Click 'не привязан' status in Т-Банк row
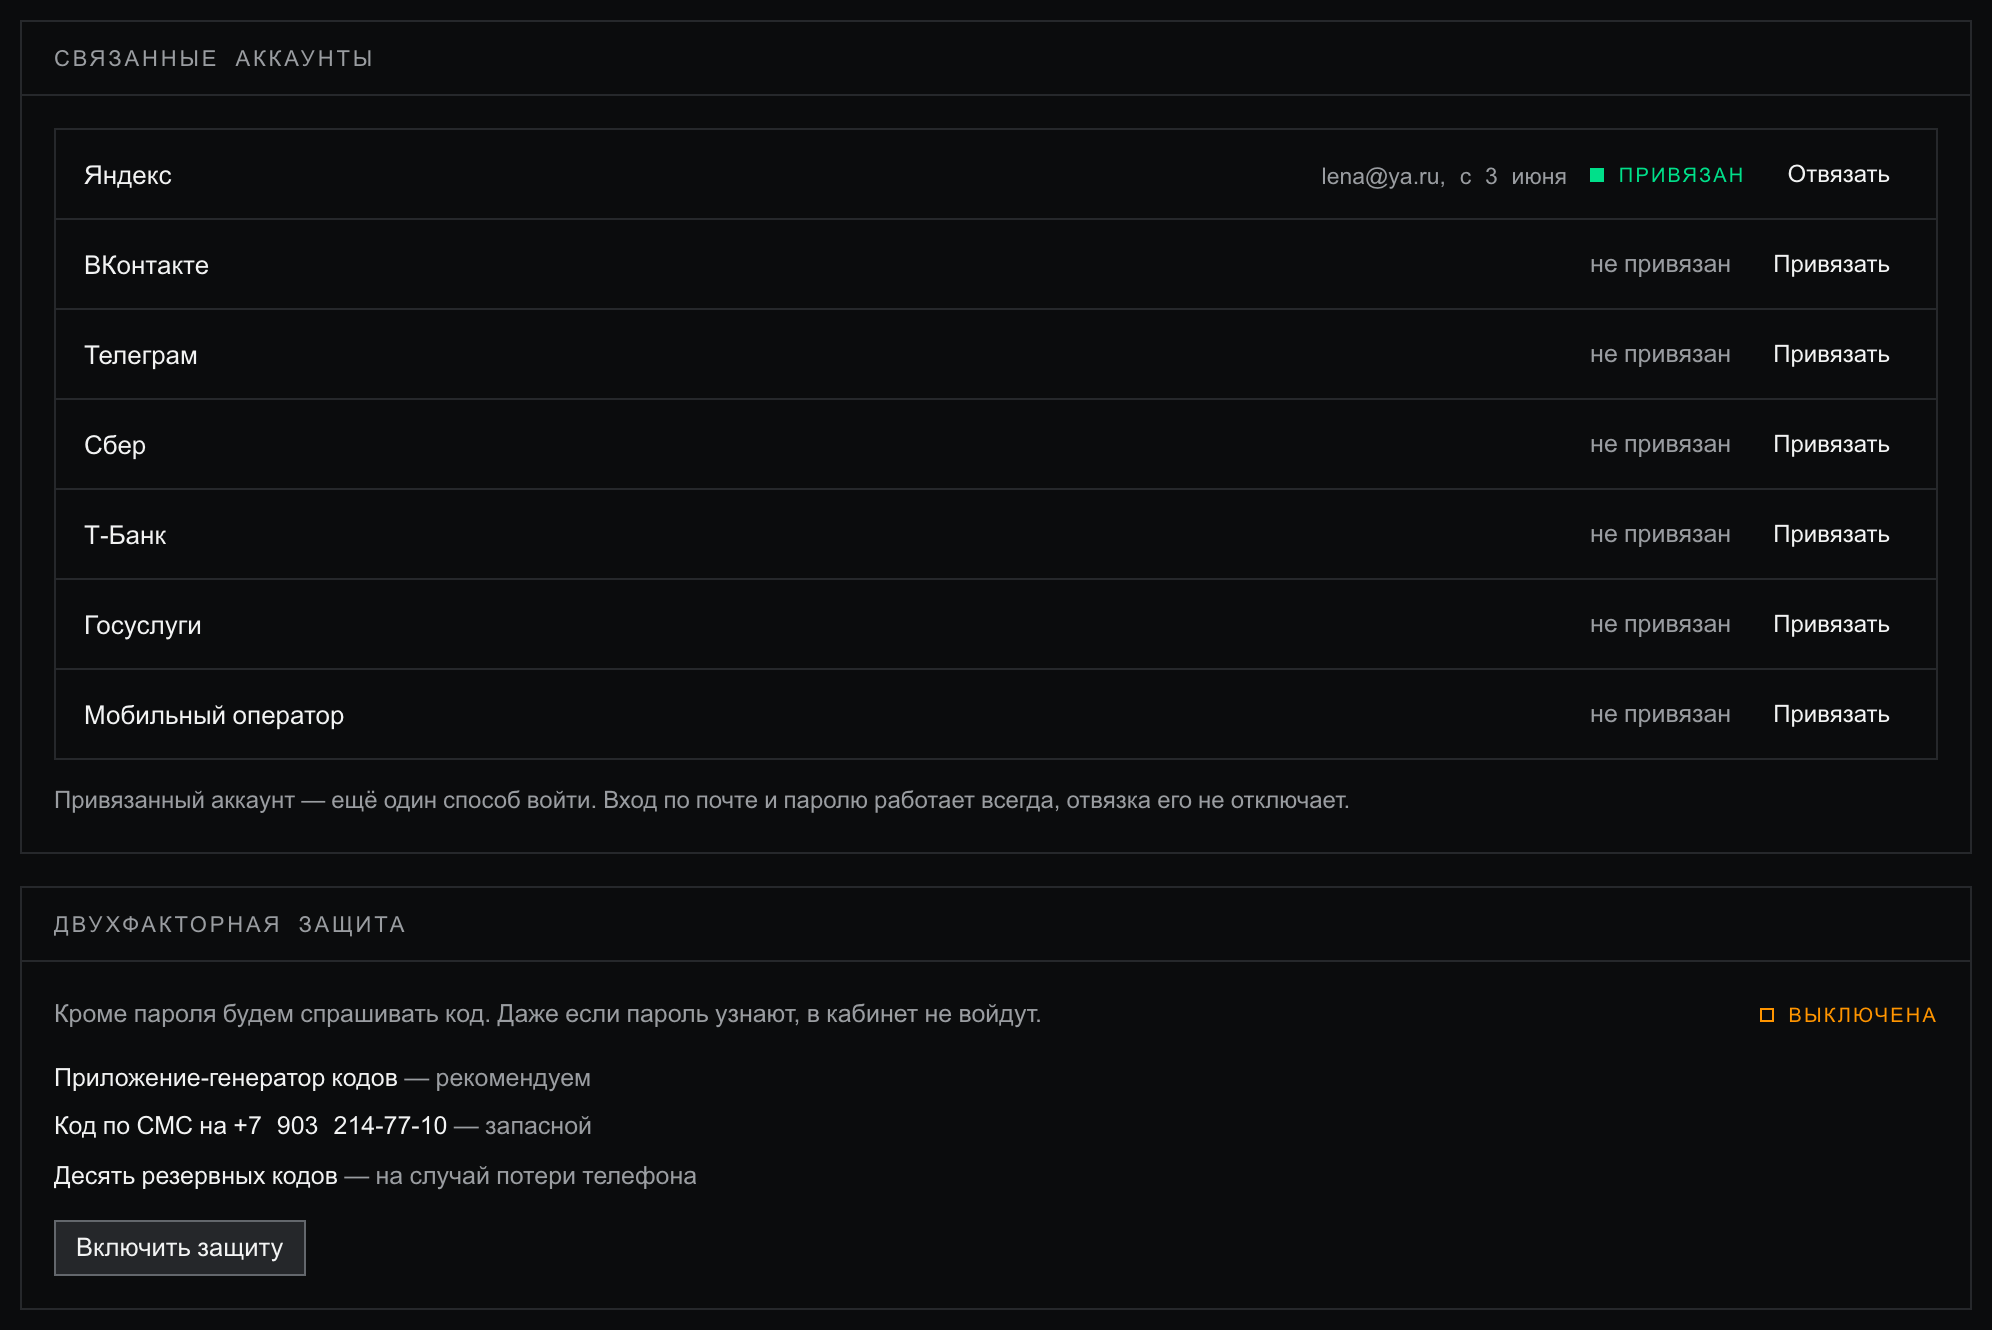 [x=1660, y=534]
